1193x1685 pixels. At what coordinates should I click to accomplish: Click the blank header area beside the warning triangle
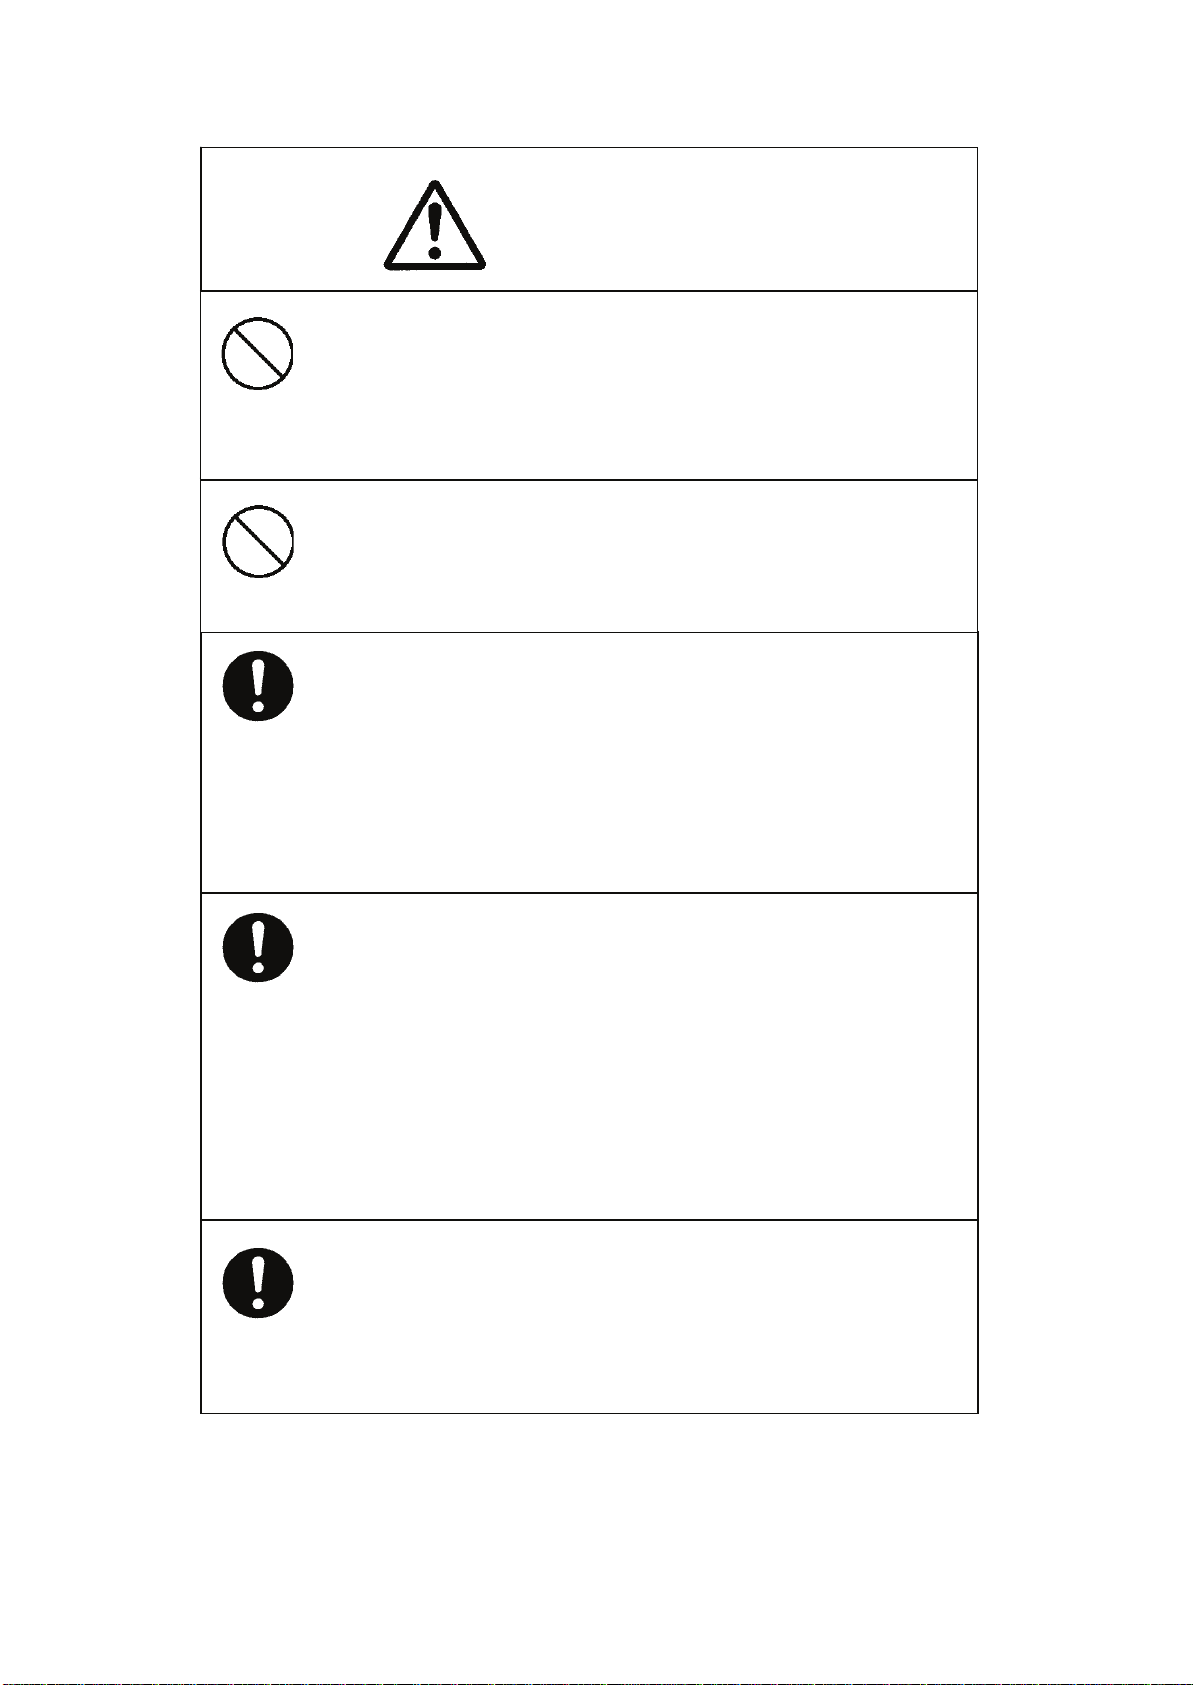click(730, 220)
